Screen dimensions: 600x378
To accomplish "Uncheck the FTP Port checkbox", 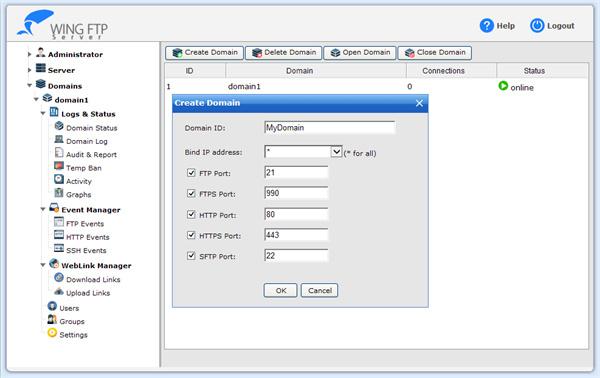I will tap(191, 173).
